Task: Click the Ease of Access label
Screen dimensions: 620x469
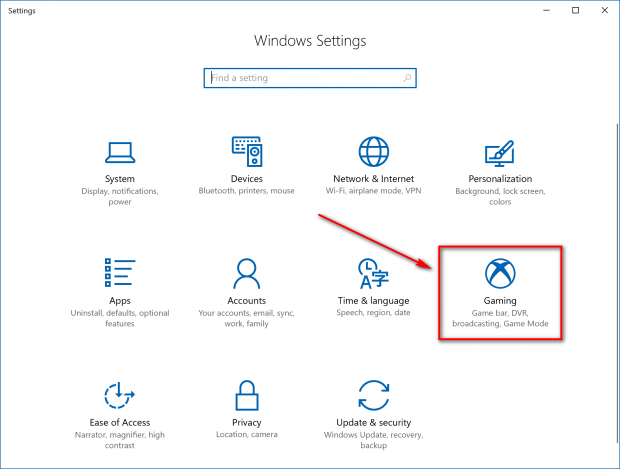Action: [120, 422]
